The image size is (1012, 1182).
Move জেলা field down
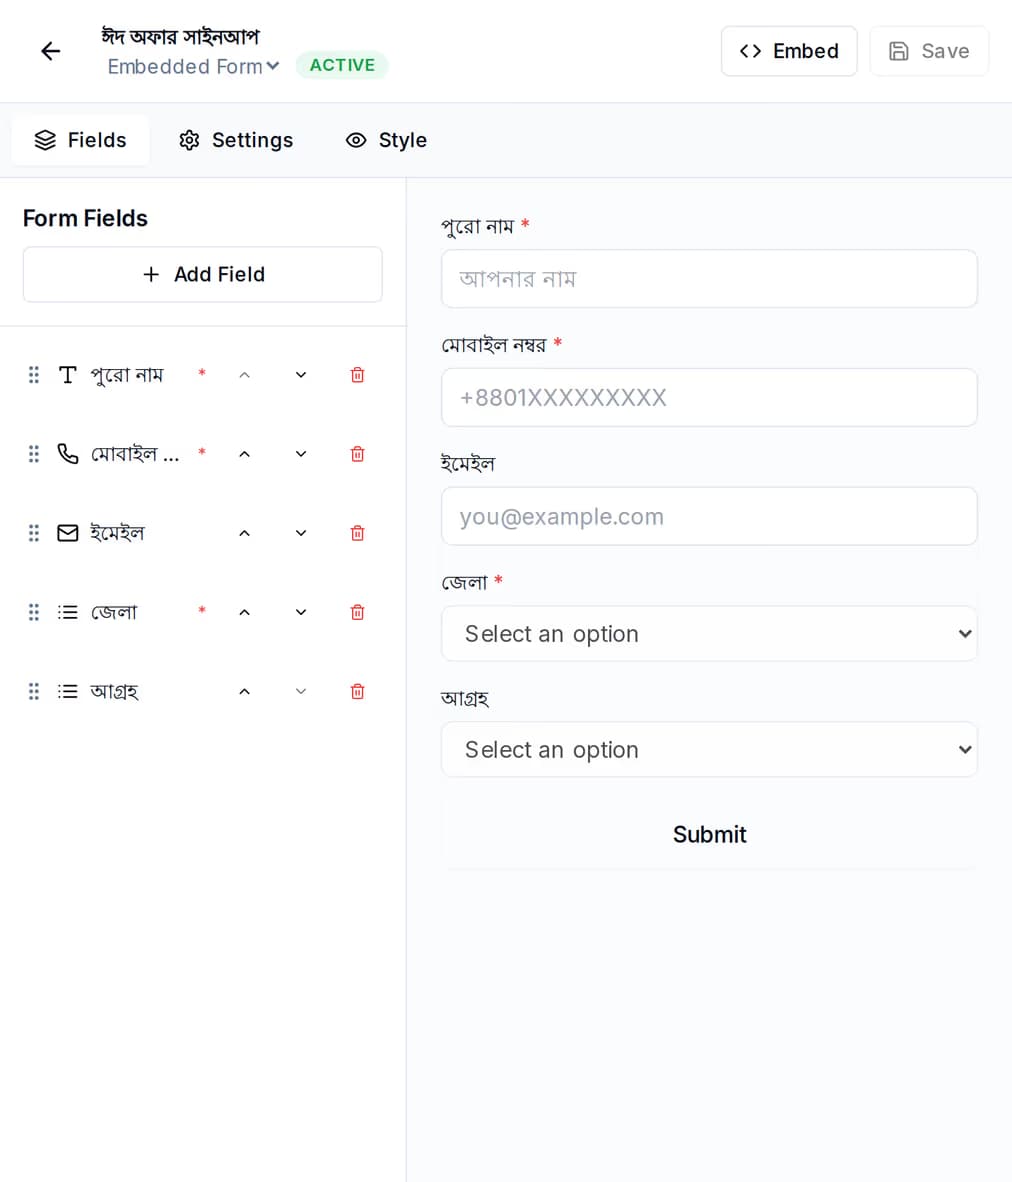tap(301, 612)
